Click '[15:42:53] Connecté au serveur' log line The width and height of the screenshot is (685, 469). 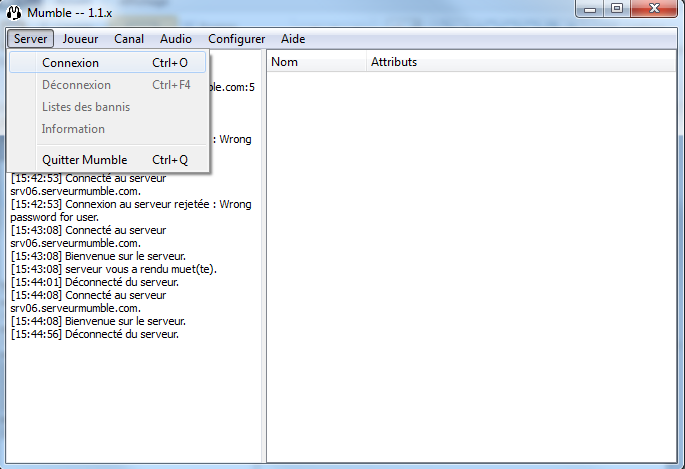click(x=88, y=184)
